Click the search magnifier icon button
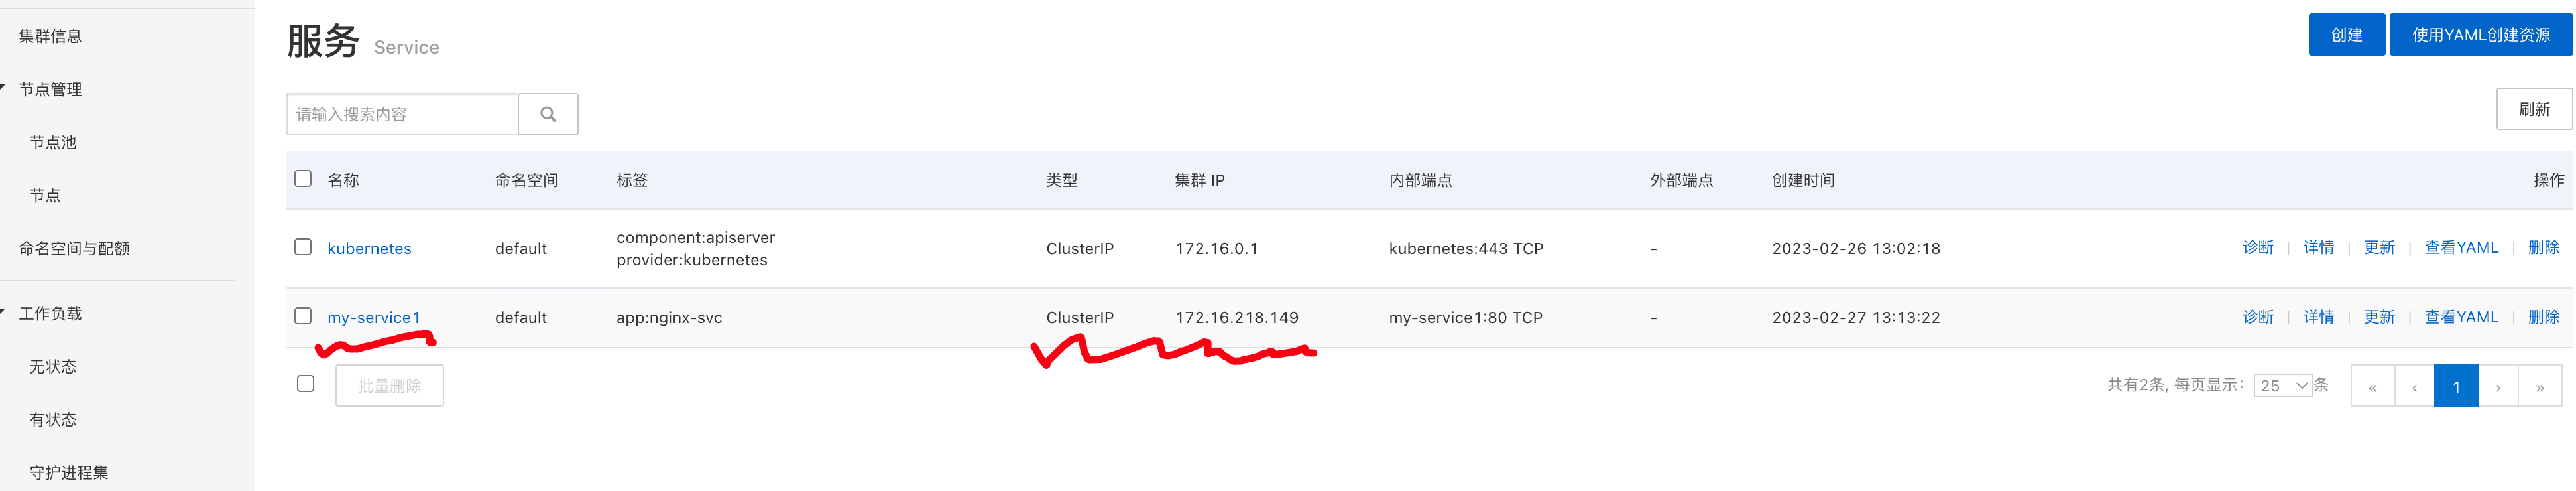 pyautogui.click(x=547, y=114)
